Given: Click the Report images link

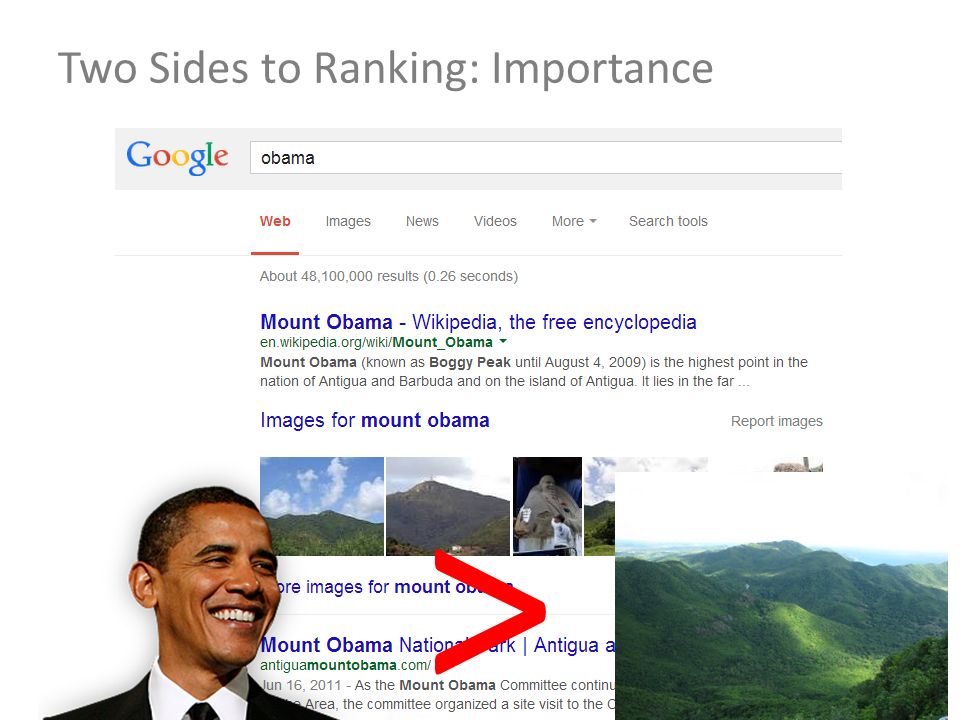Looking at the screenshot, I should pos(776,421).
